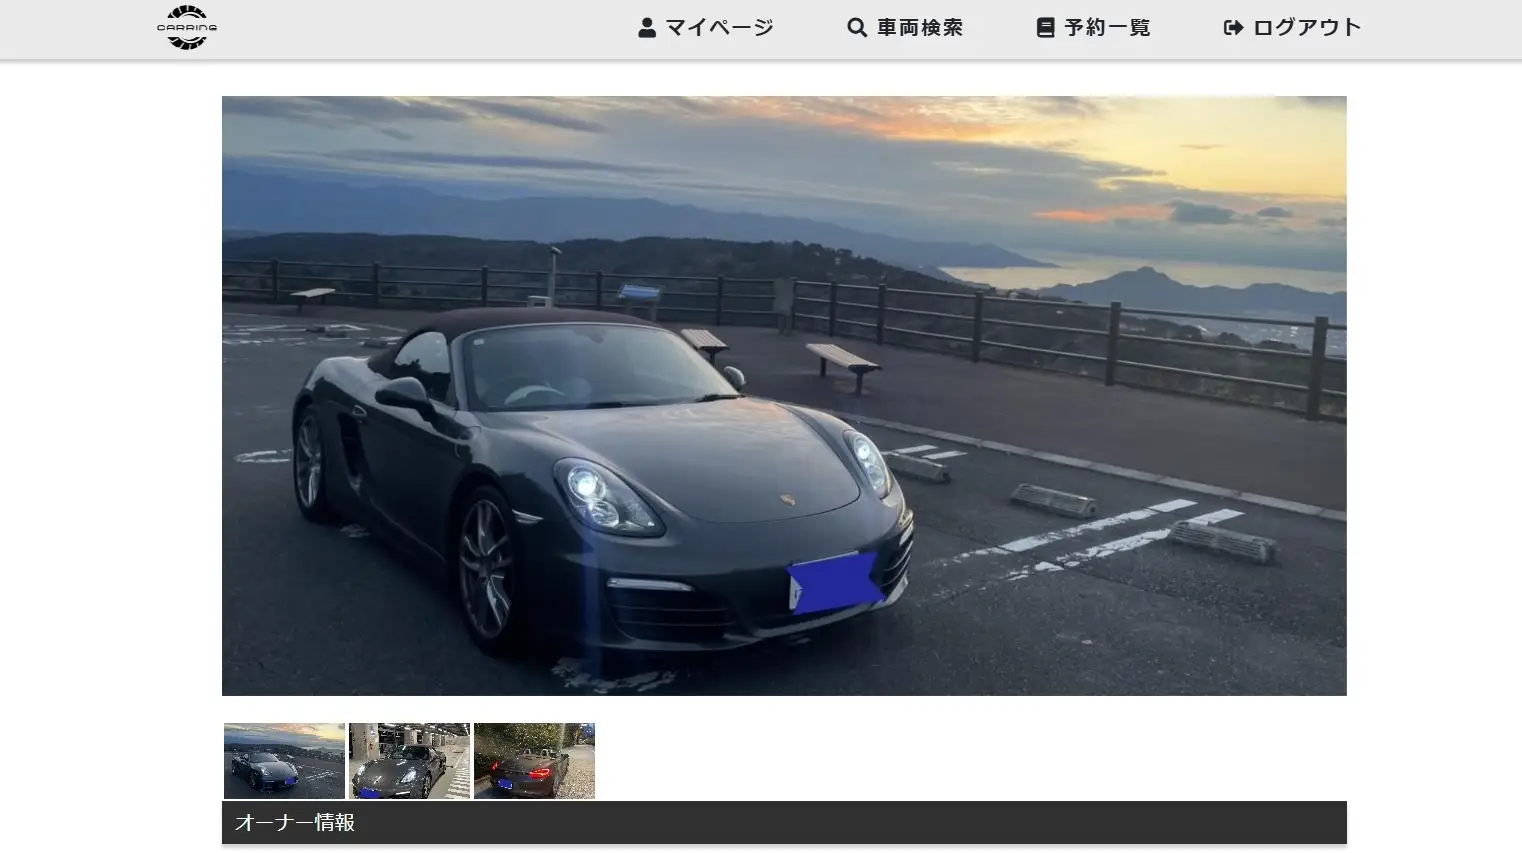Click the large main car photo
The image size is (1522, 853).
coord(783,395)
